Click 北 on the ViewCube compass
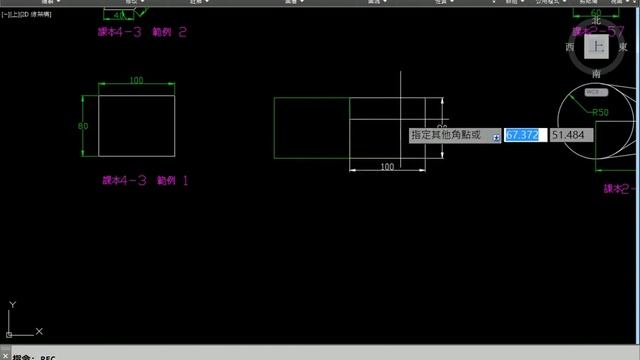This screenshot has width=640, height=360. [x=596, y=20]
